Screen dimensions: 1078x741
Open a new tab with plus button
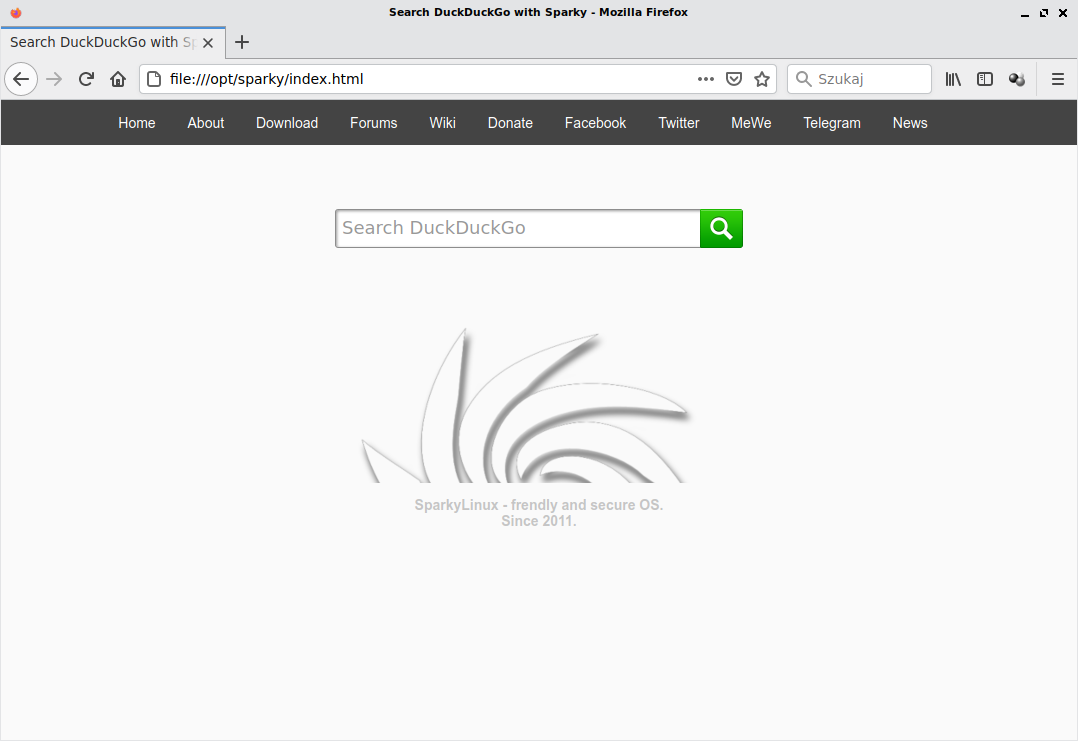click(242, 43)
